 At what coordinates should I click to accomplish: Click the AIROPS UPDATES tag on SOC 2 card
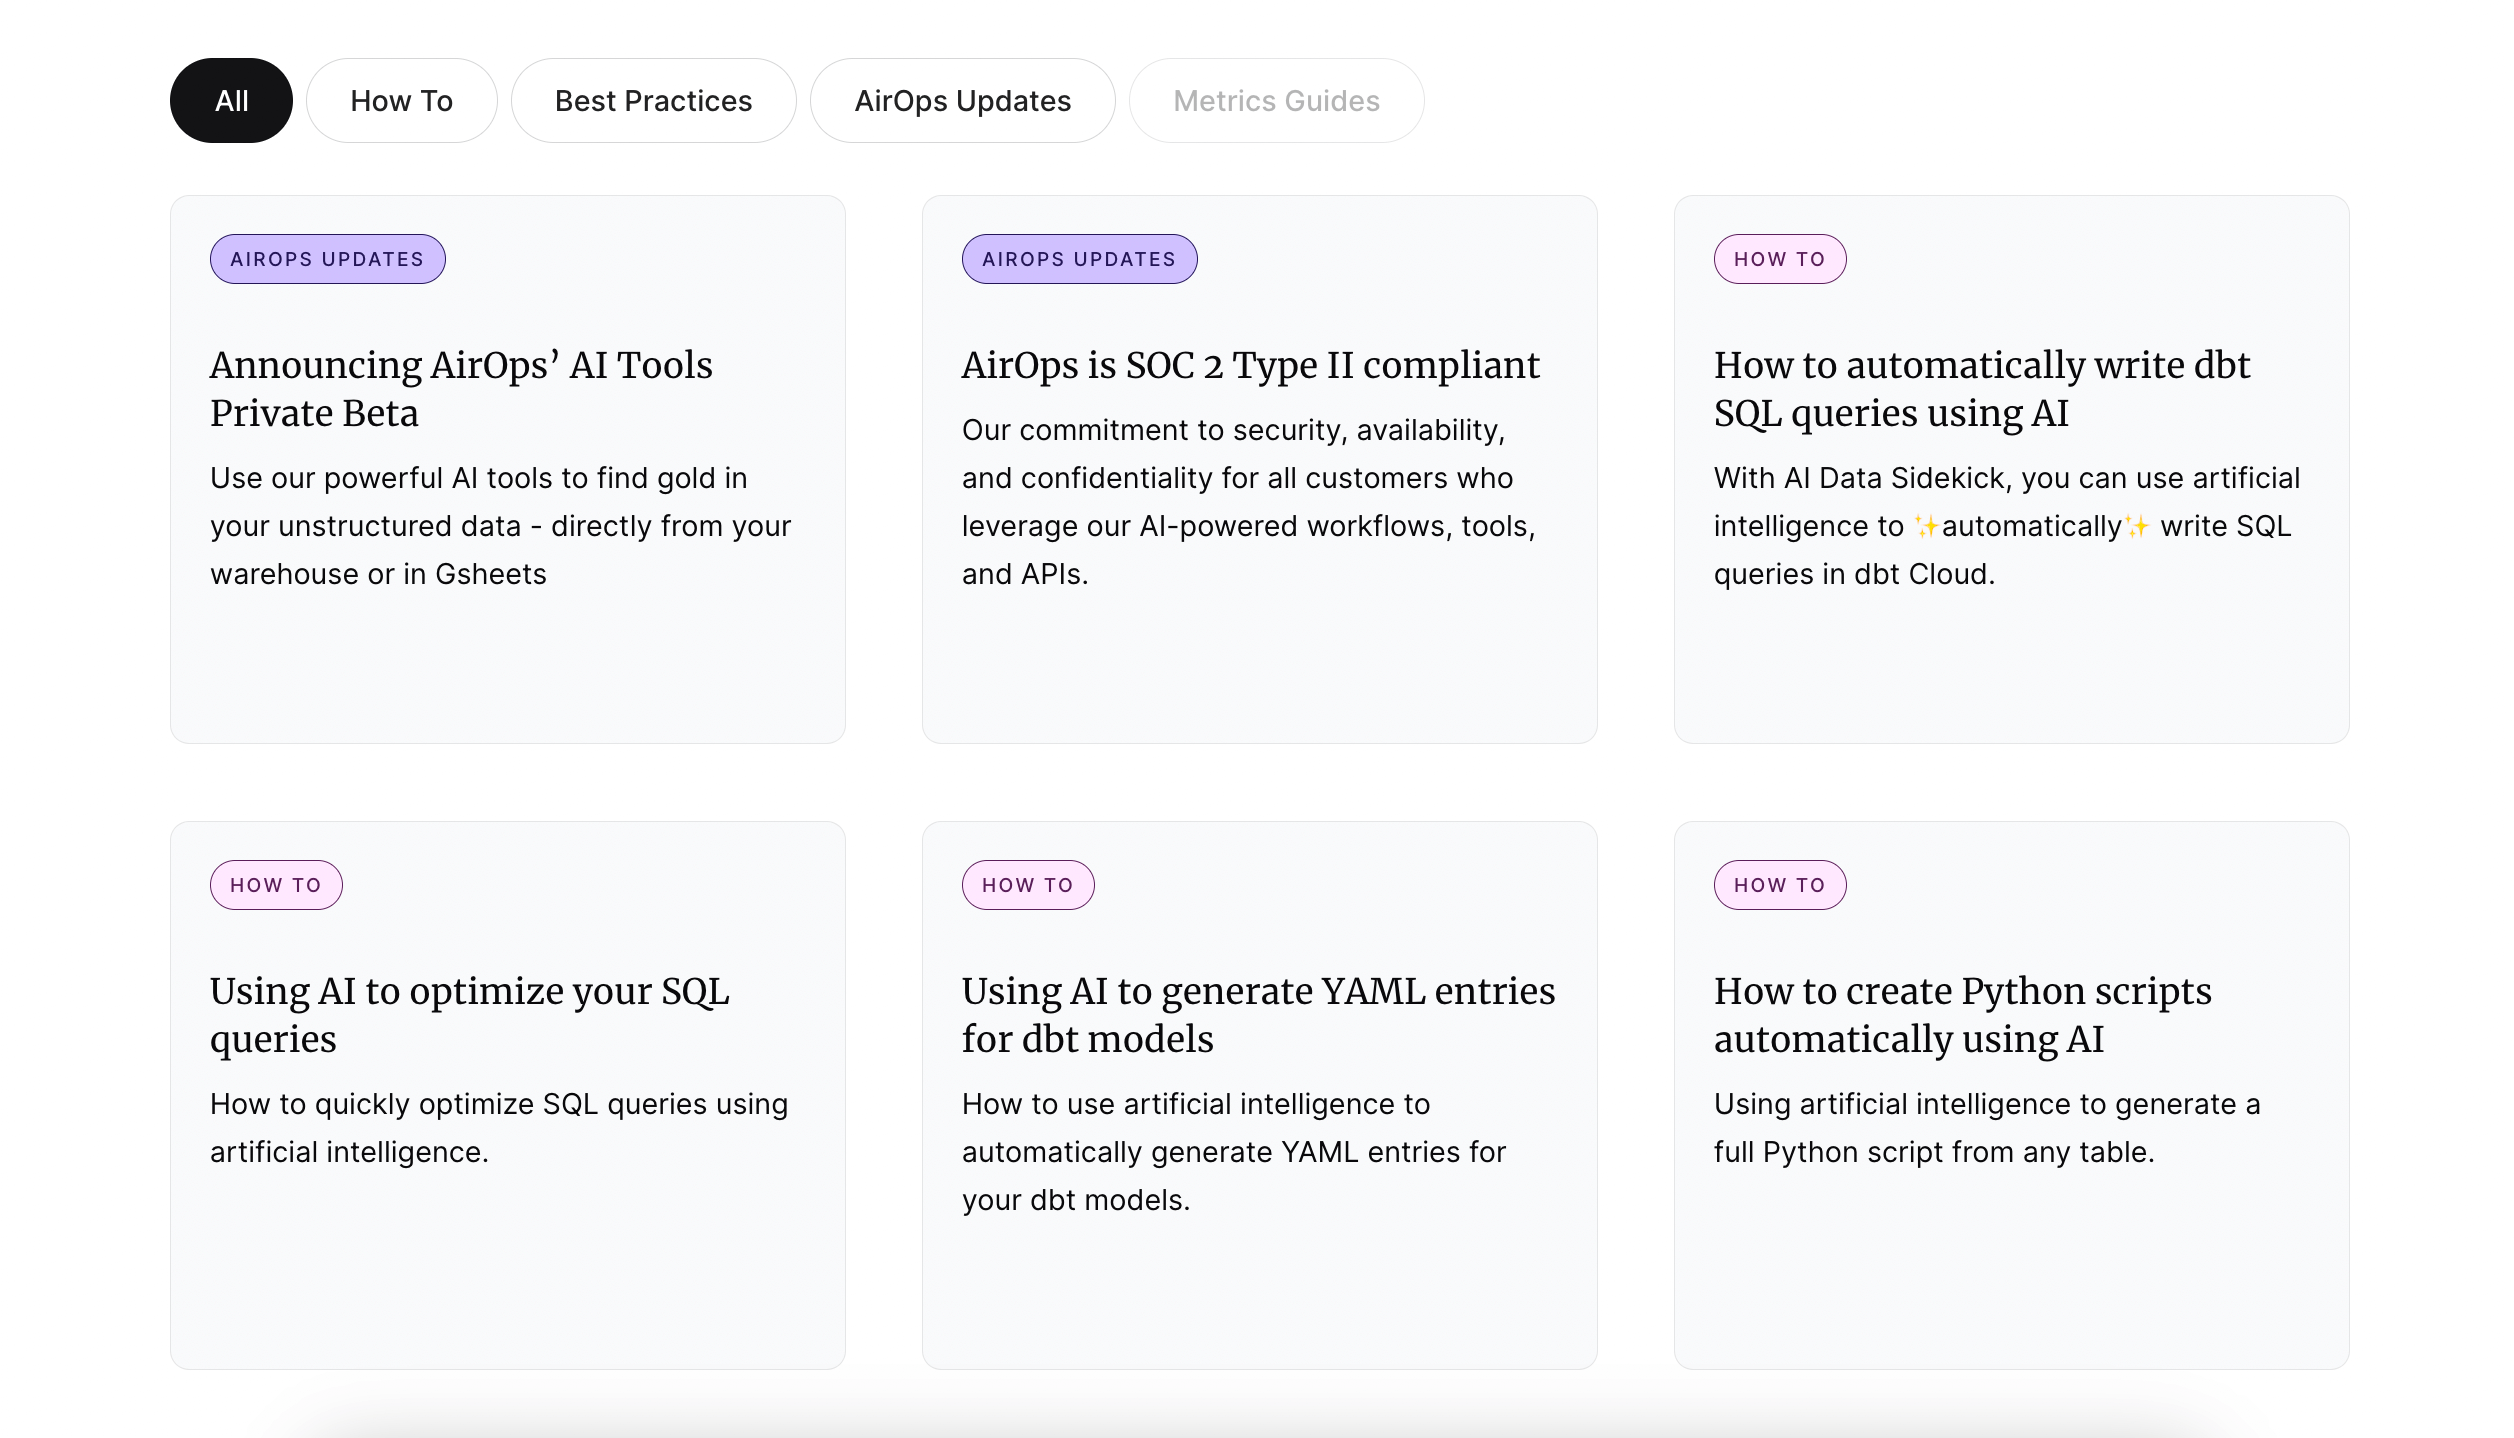click(x=1079, y=258)
